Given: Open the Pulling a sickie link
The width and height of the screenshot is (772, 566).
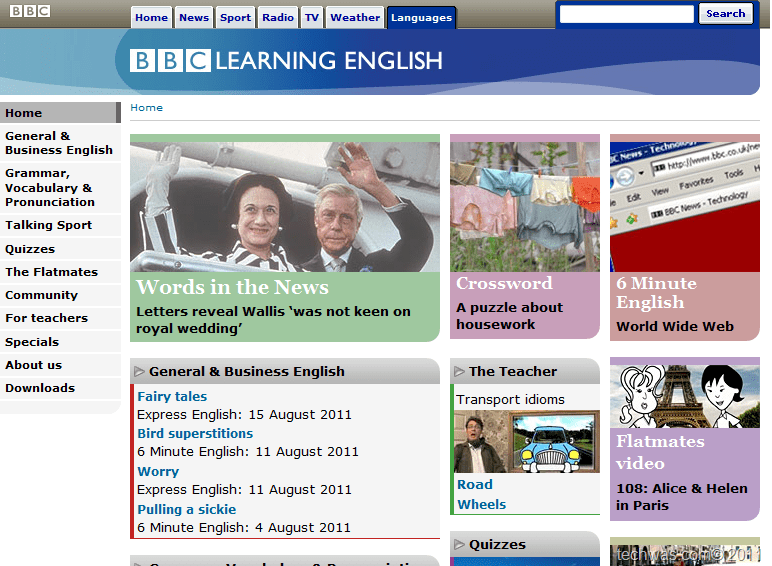Looking at the screenshot, I should pos(187,509).
